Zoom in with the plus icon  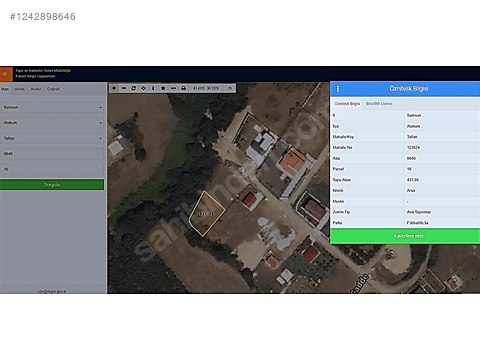click(x=114, y=88)
